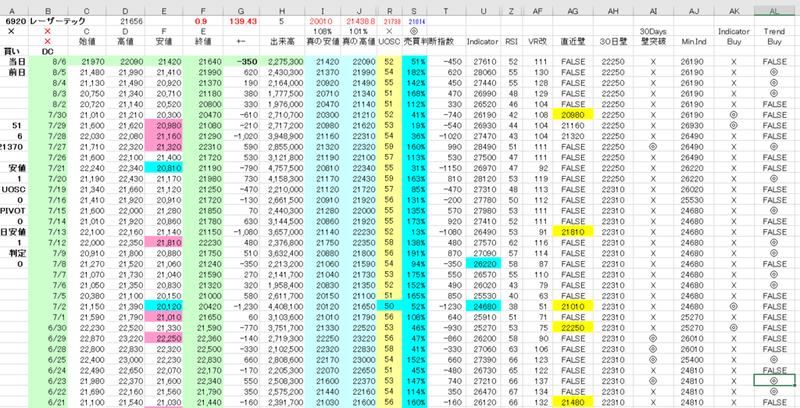Click the bold -350 change cell for 8/6
Viewport: 800px width, 408px height.
[x=243, y=62]
